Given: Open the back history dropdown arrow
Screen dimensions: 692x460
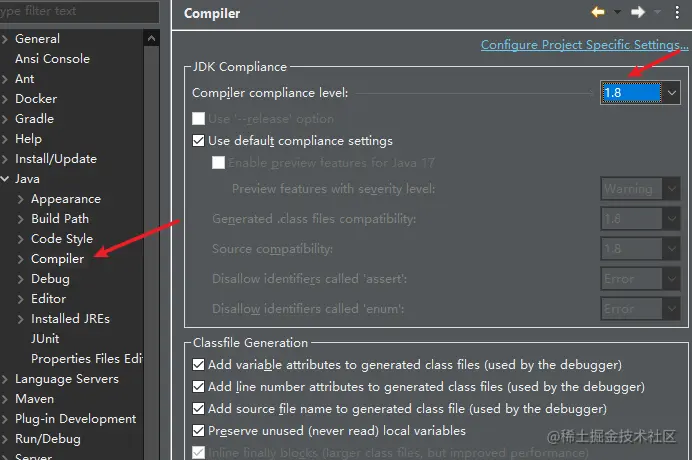Looking at the screenshot, I should (x=617, y=12).
